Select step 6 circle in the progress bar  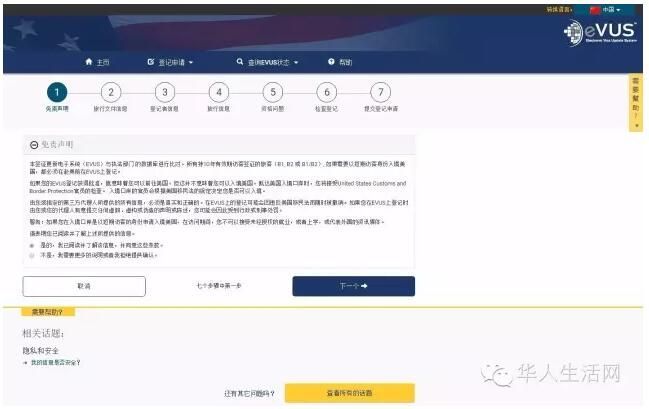pyautogui.click(x=327, y=92)
